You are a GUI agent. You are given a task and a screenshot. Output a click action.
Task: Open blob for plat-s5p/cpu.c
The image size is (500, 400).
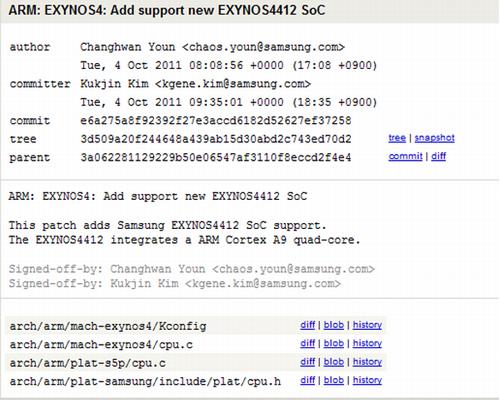334,362
